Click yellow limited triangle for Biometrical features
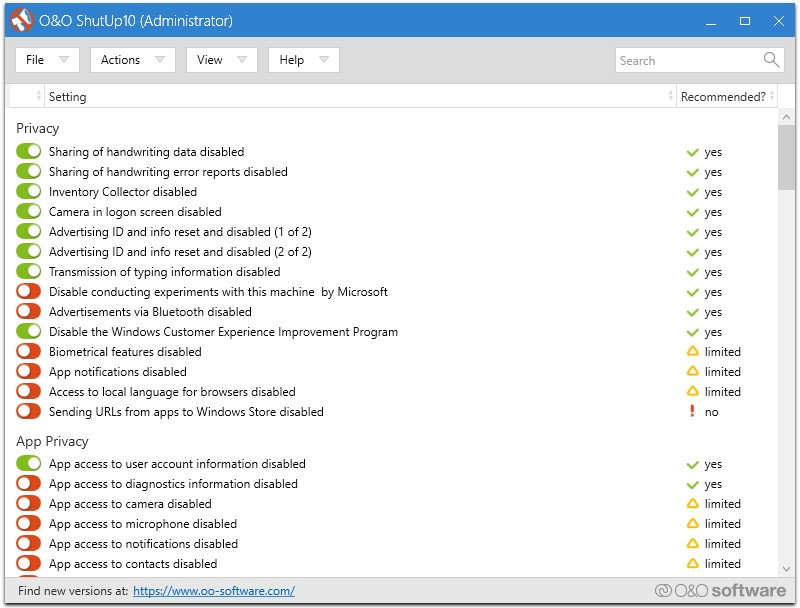800x608 pixels. tap(692, 352)
